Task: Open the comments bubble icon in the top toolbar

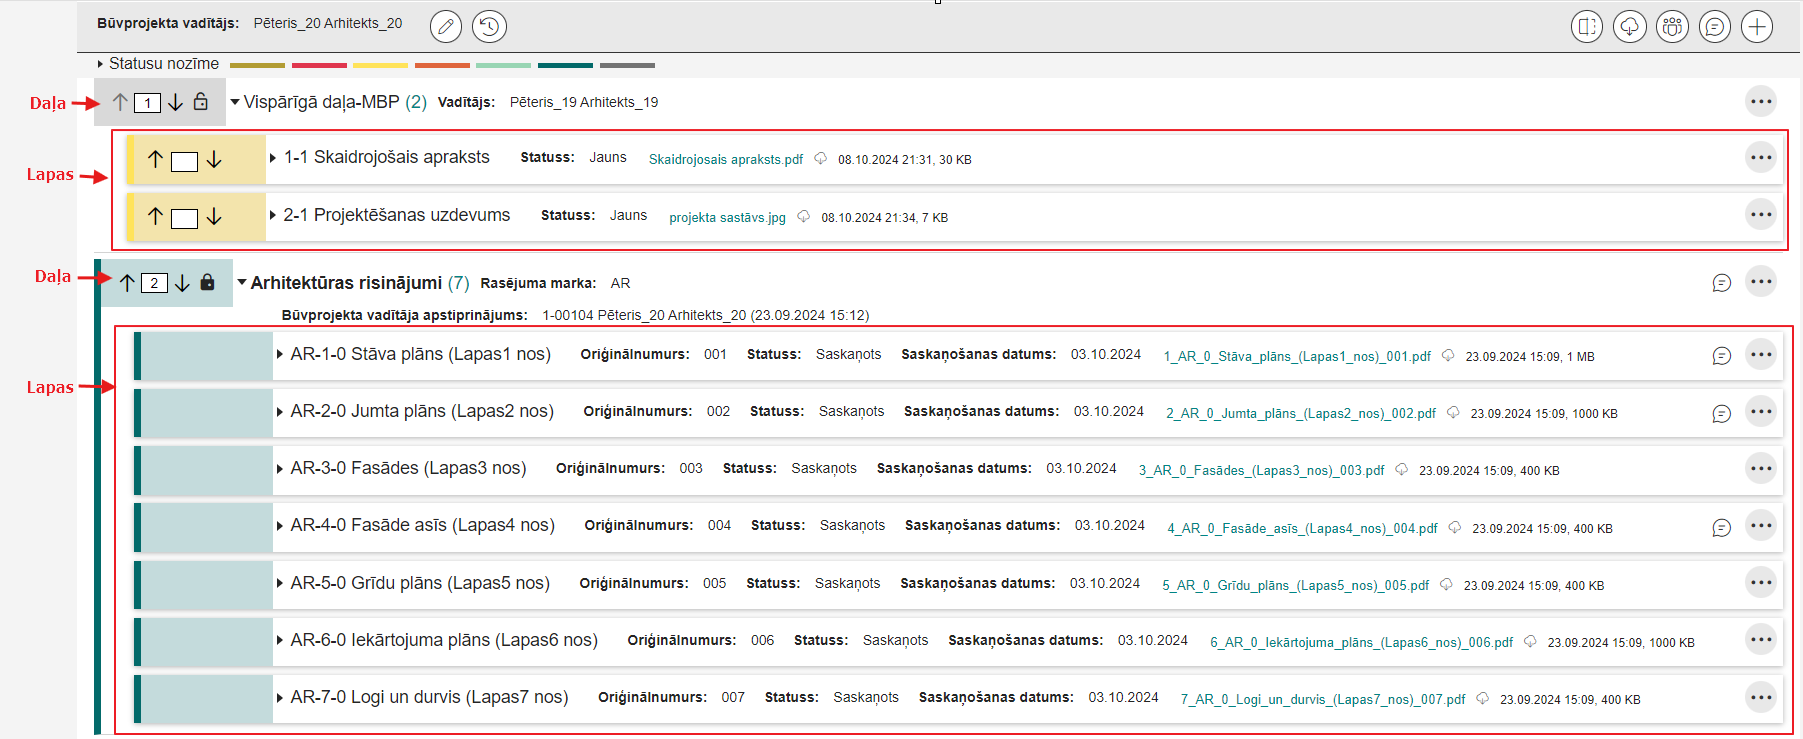Action: [x=1715, y=26]
